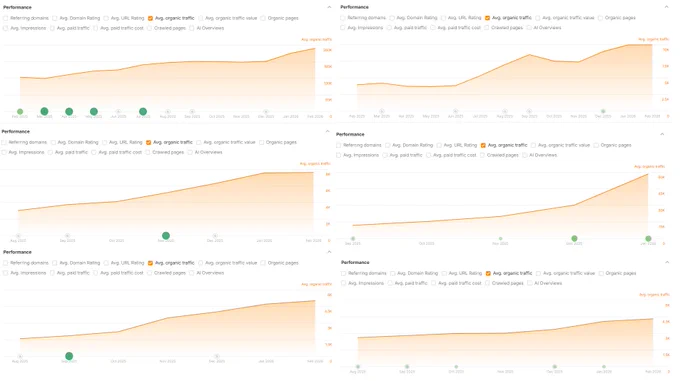Open the Nov 2025 small green marker in middle-right chart
The width and height of the screenshot is (680, 381).
[500, 239]
